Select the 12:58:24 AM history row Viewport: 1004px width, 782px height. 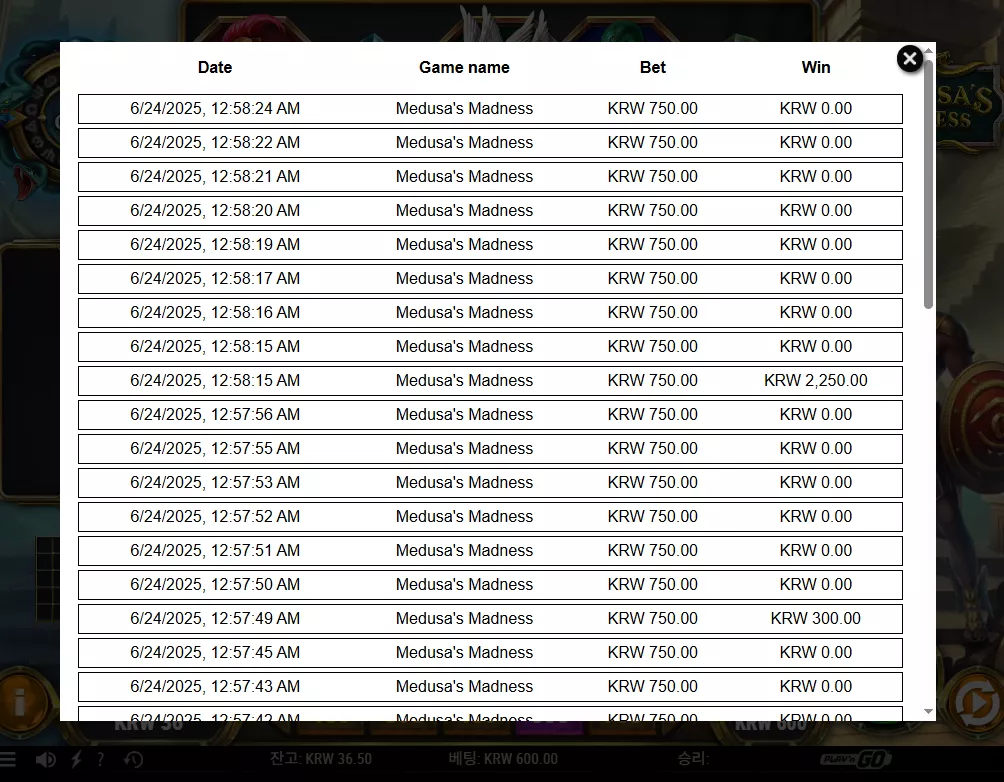(x=490, y=109)
